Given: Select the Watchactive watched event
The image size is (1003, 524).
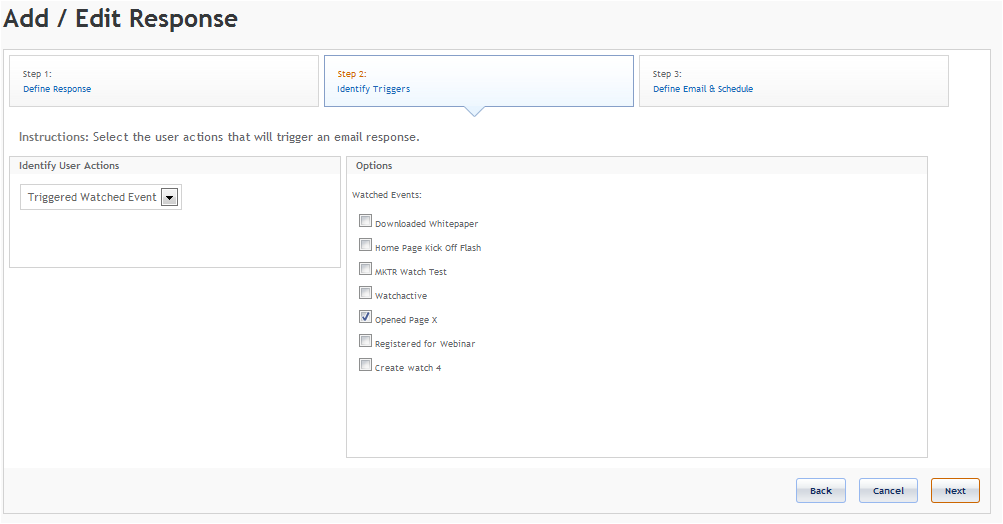Looking at the screenshot, I should click(x=365, y=293).
